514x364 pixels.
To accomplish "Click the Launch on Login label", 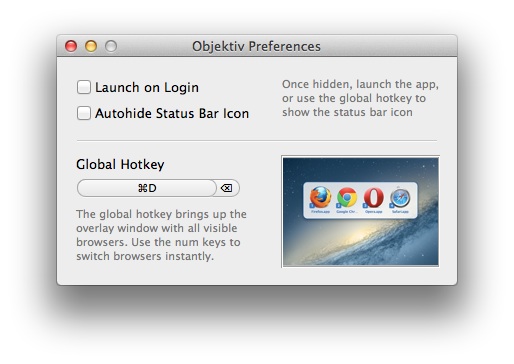I will click(x=147, y=87).
